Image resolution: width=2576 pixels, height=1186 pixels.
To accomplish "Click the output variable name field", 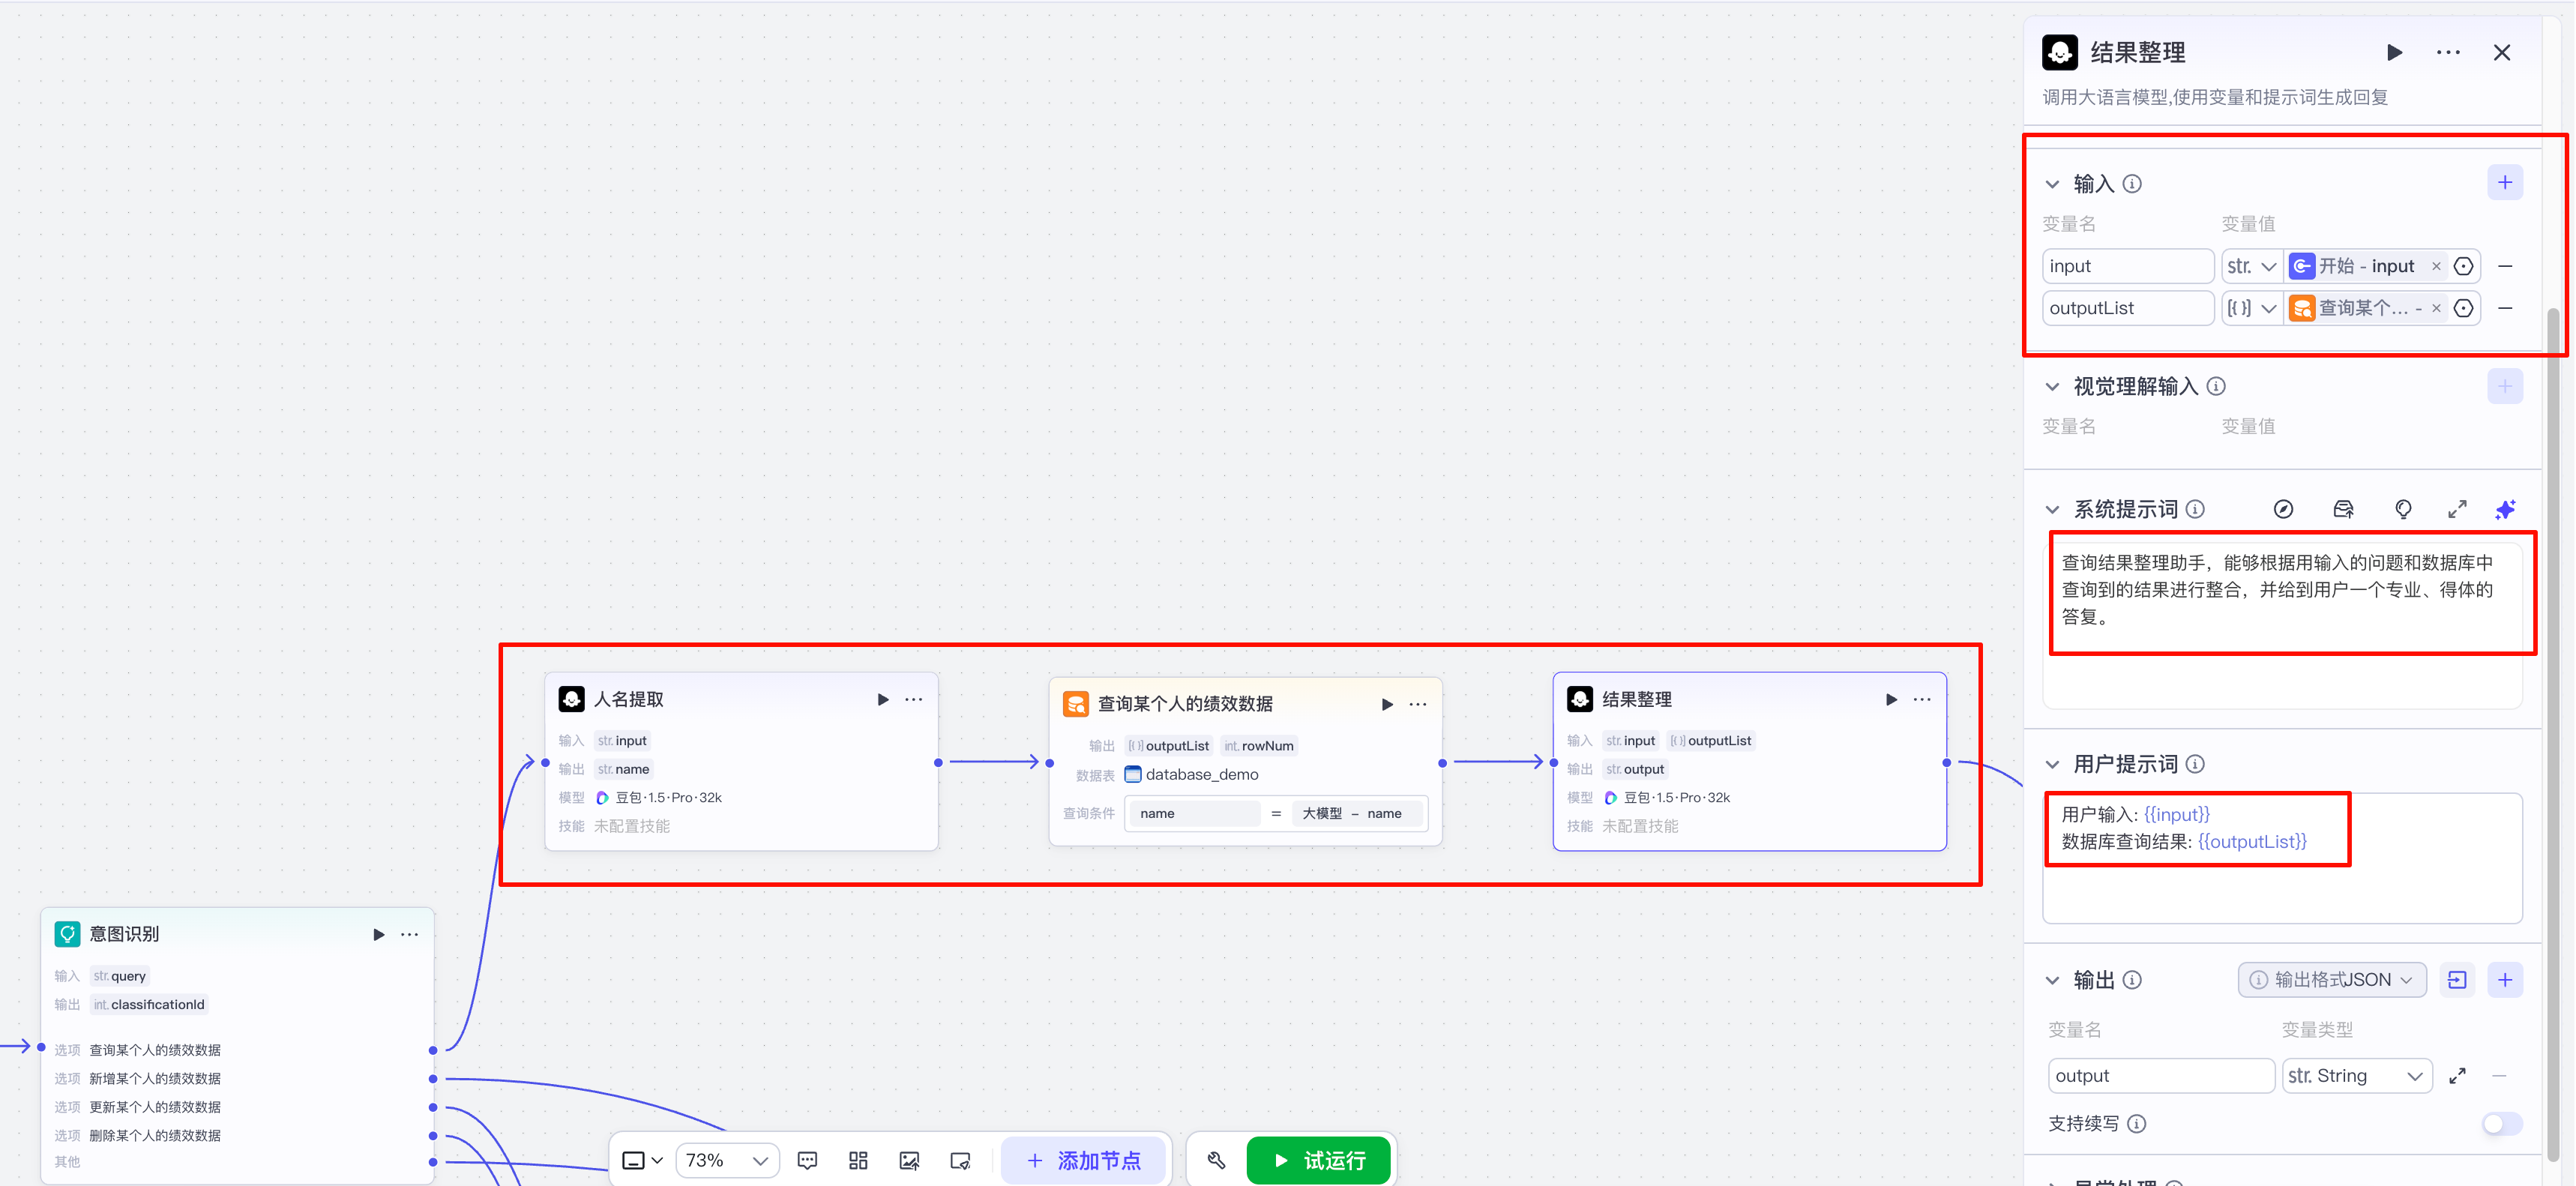I will click(2160, 1076).
